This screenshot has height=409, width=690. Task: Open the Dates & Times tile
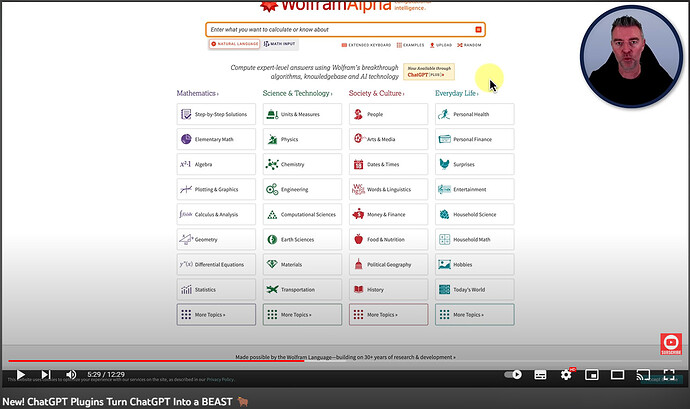click(389, 165)
